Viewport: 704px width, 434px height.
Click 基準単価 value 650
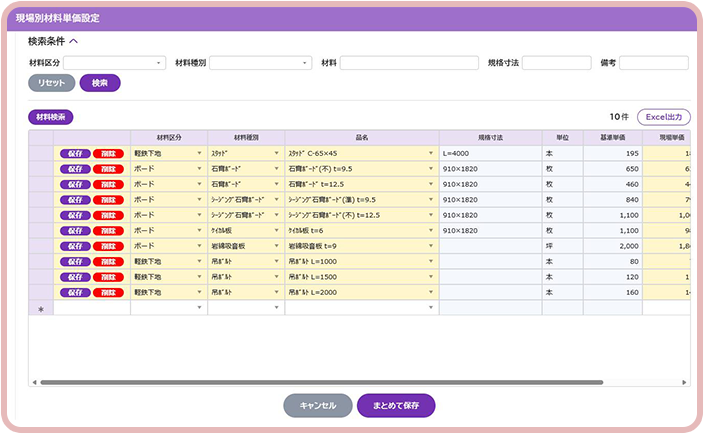[x=613, y=169]
